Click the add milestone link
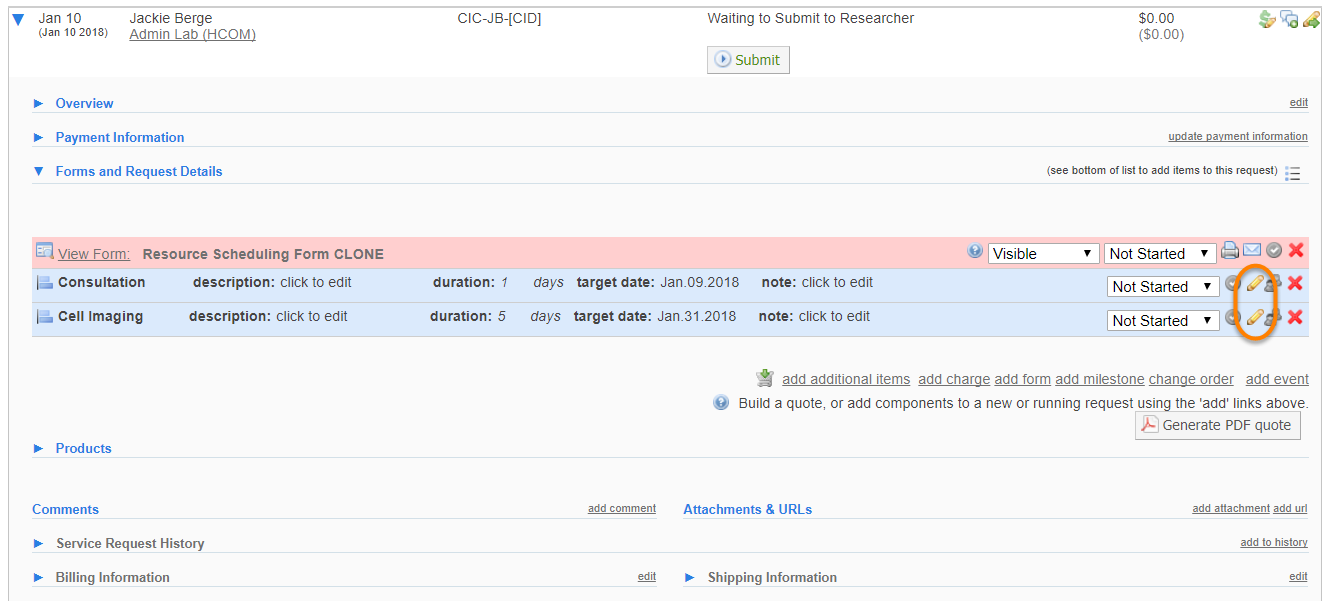Image resolution: width=1332 pixels, height=601 pixels. [1099, 379]
